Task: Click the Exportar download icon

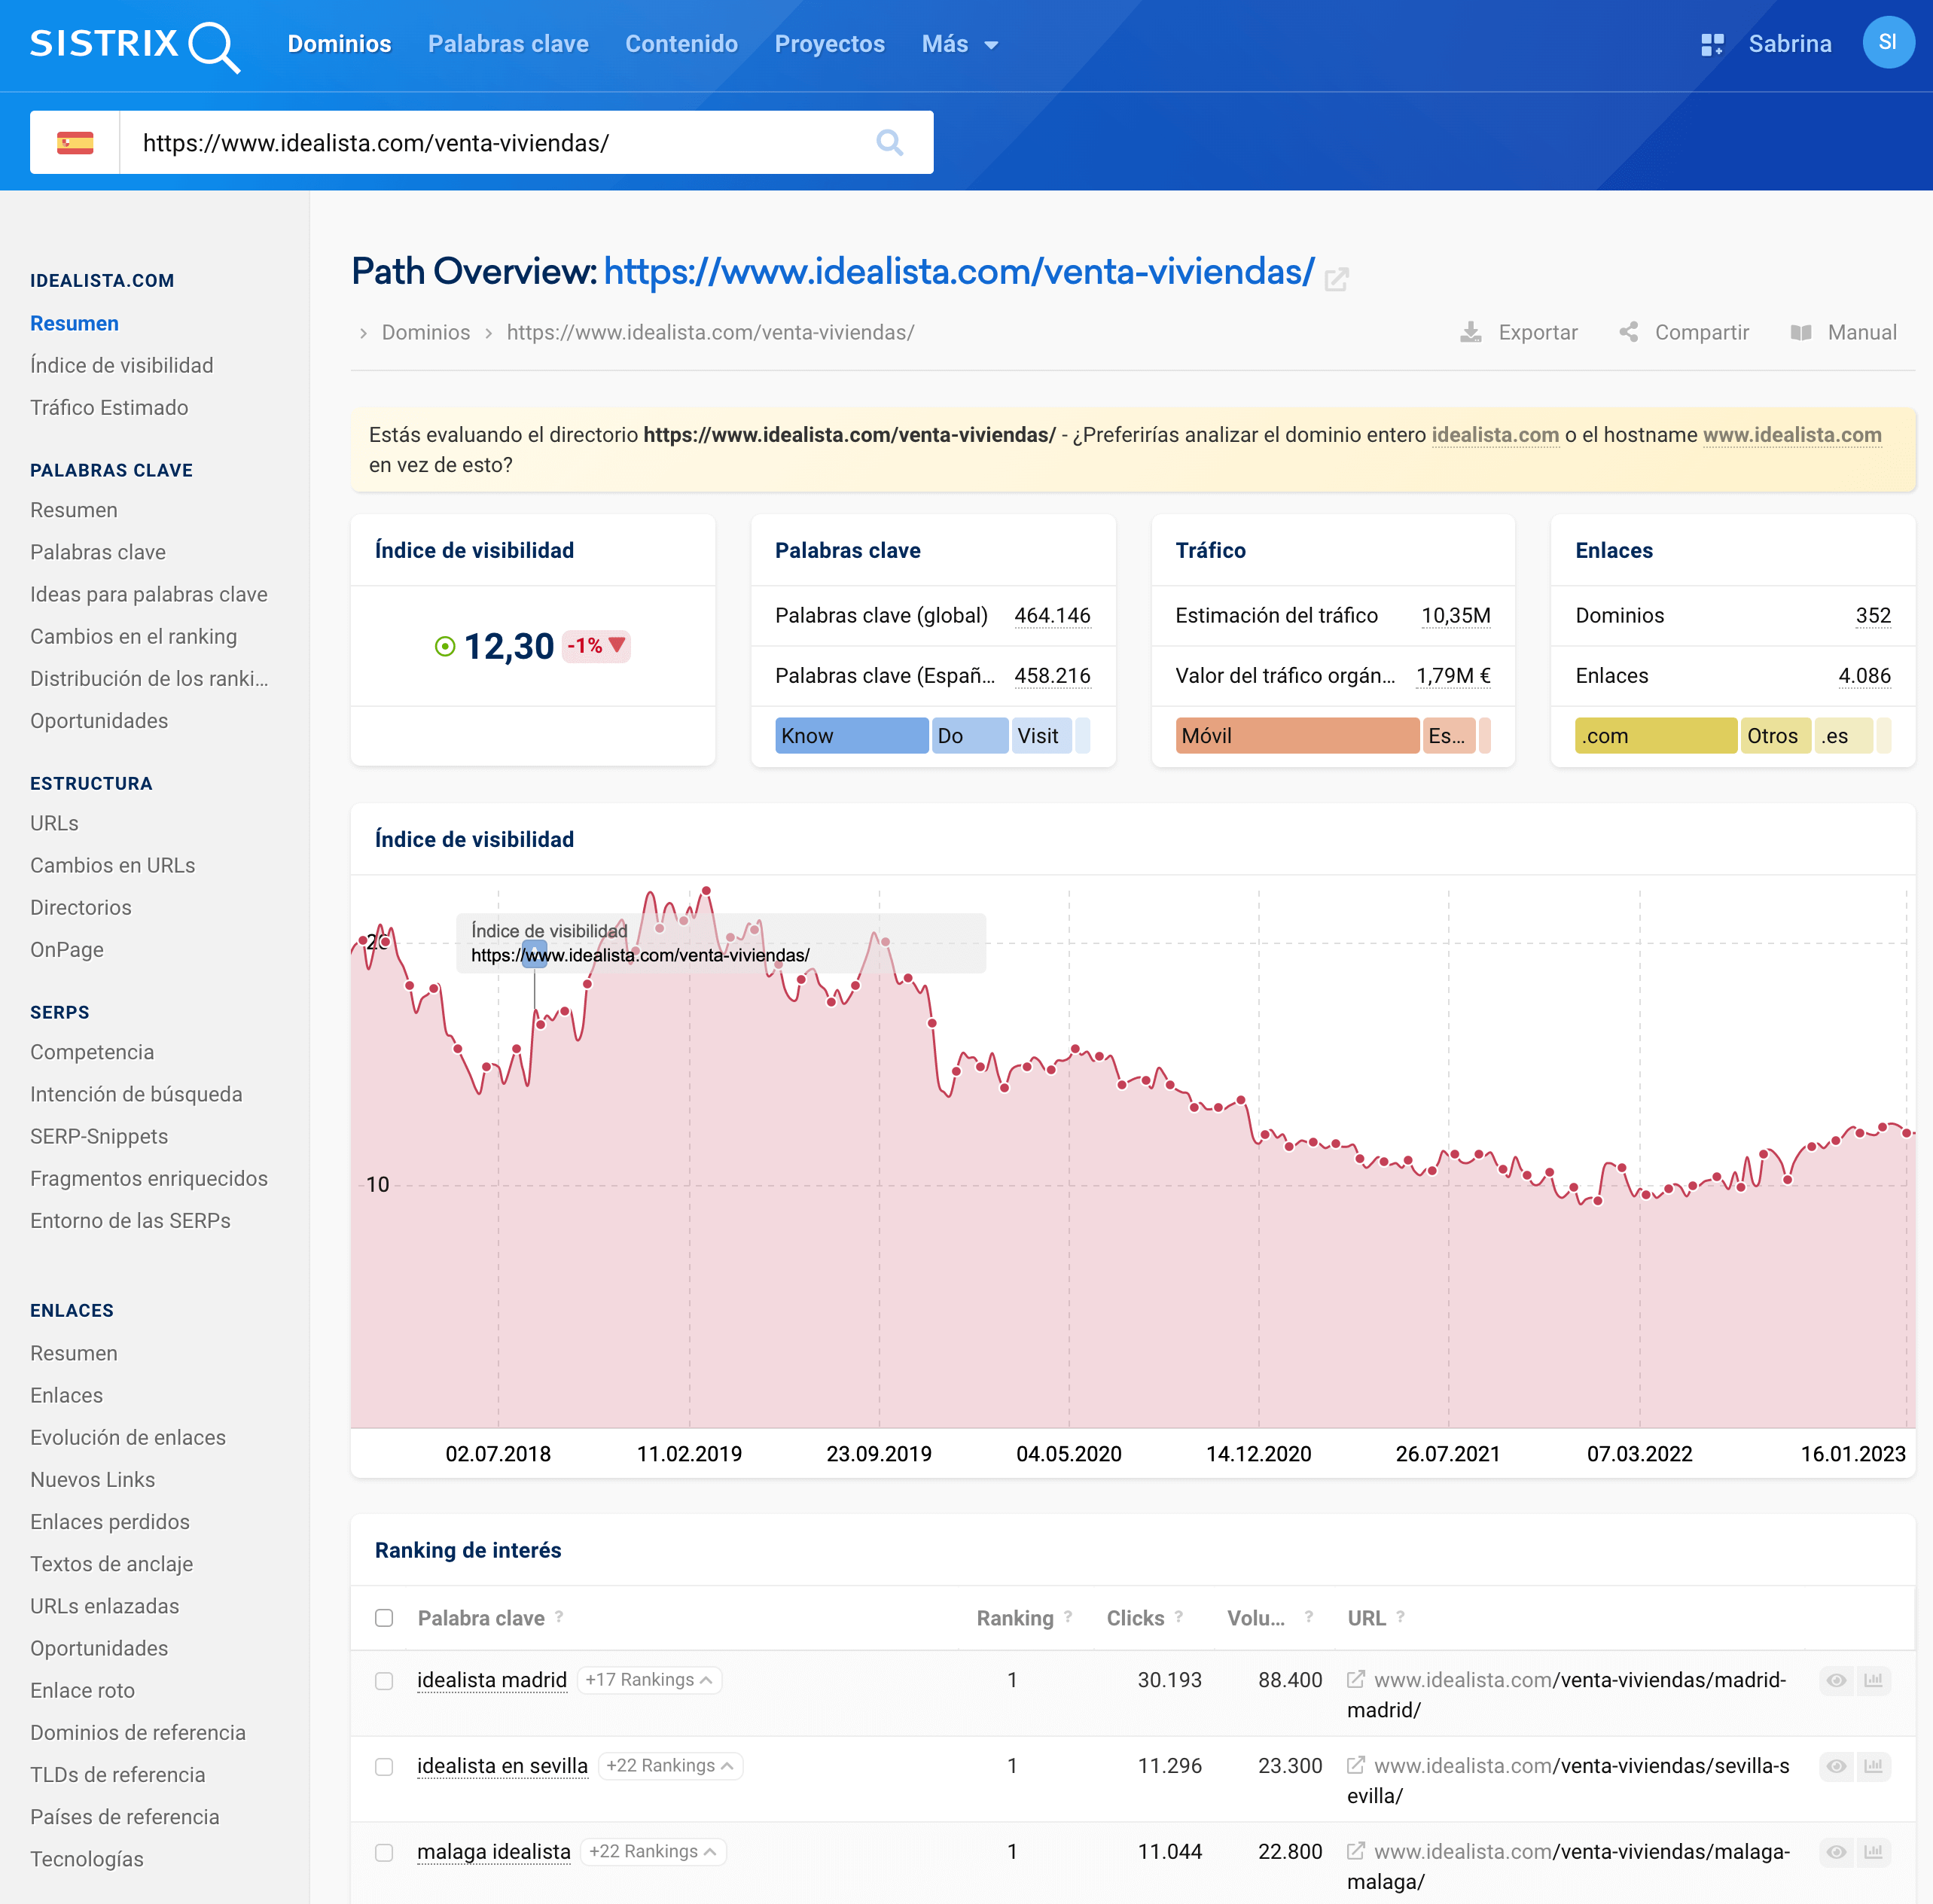Action: (1470, 332)
